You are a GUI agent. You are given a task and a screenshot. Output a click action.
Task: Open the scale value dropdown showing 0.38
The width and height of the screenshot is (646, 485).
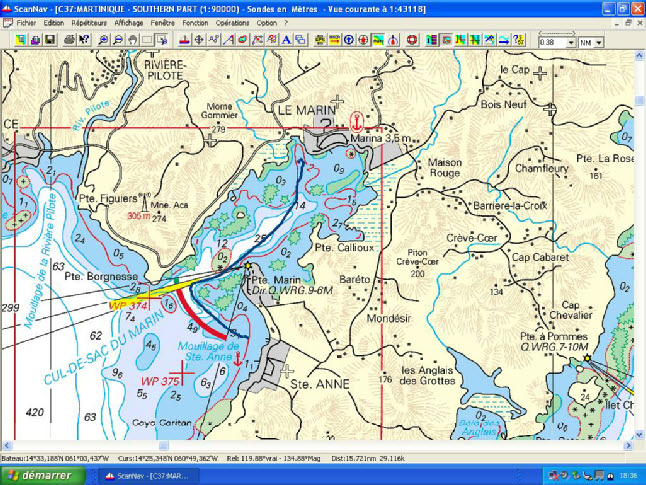coord(571,43)
